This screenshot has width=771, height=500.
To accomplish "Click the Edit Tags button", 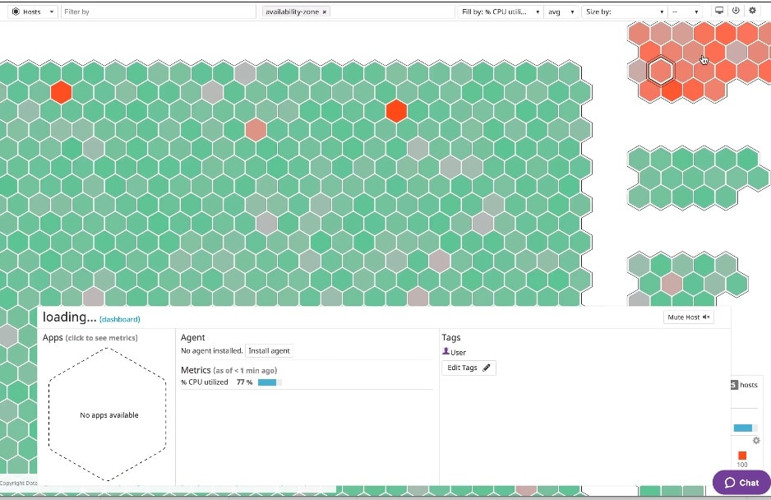I will [468, 368].
